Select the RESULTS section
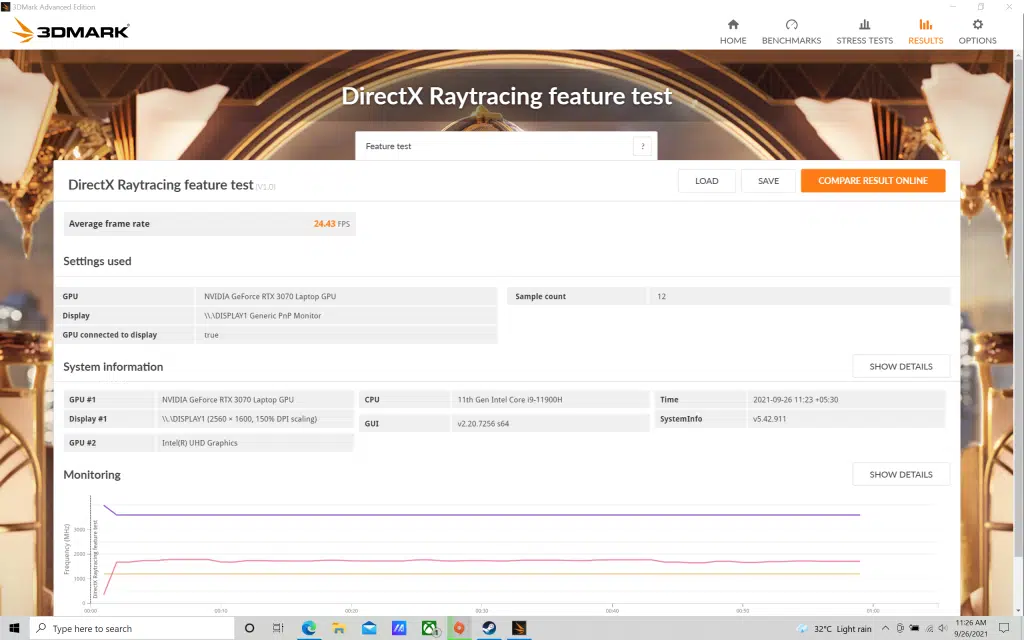 [x=925, y=31]
